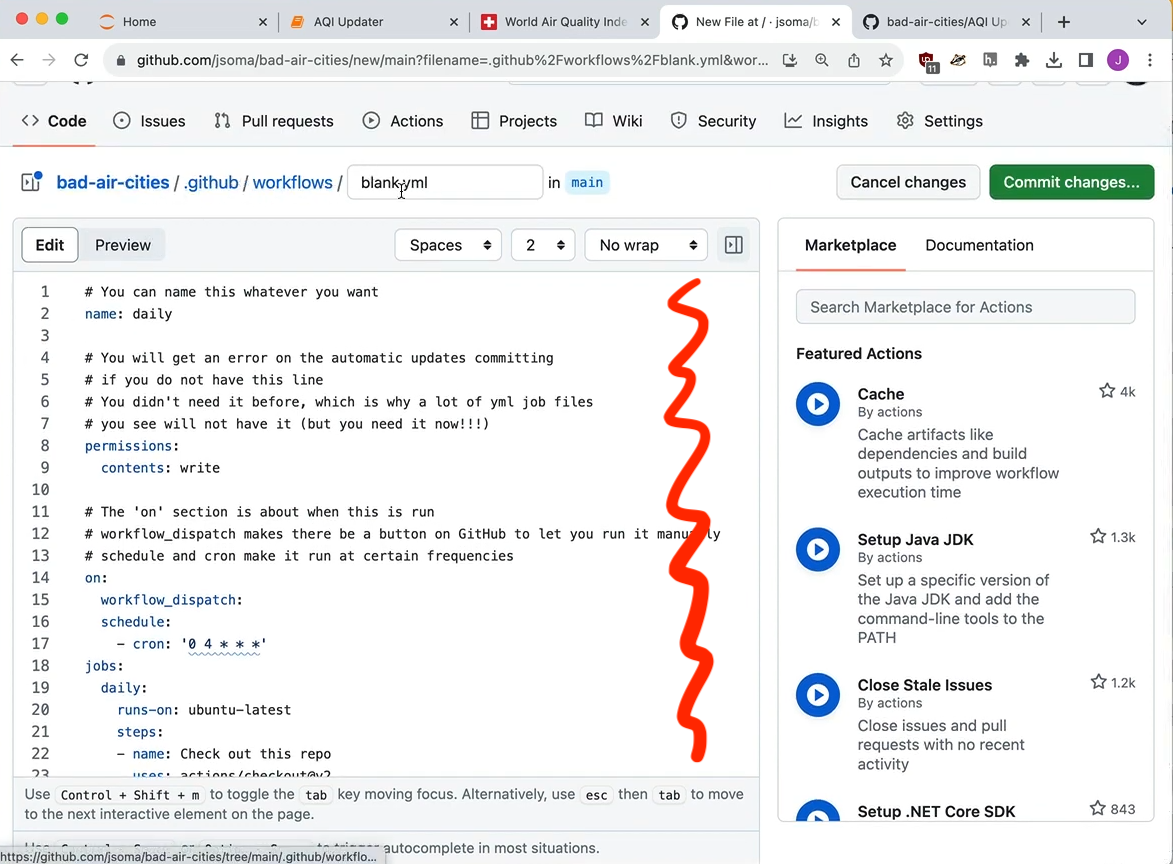Viewport: 1173px width, 864px height.
Task: Open the purple J profile avatar
Action: (x=1118, y=61)
